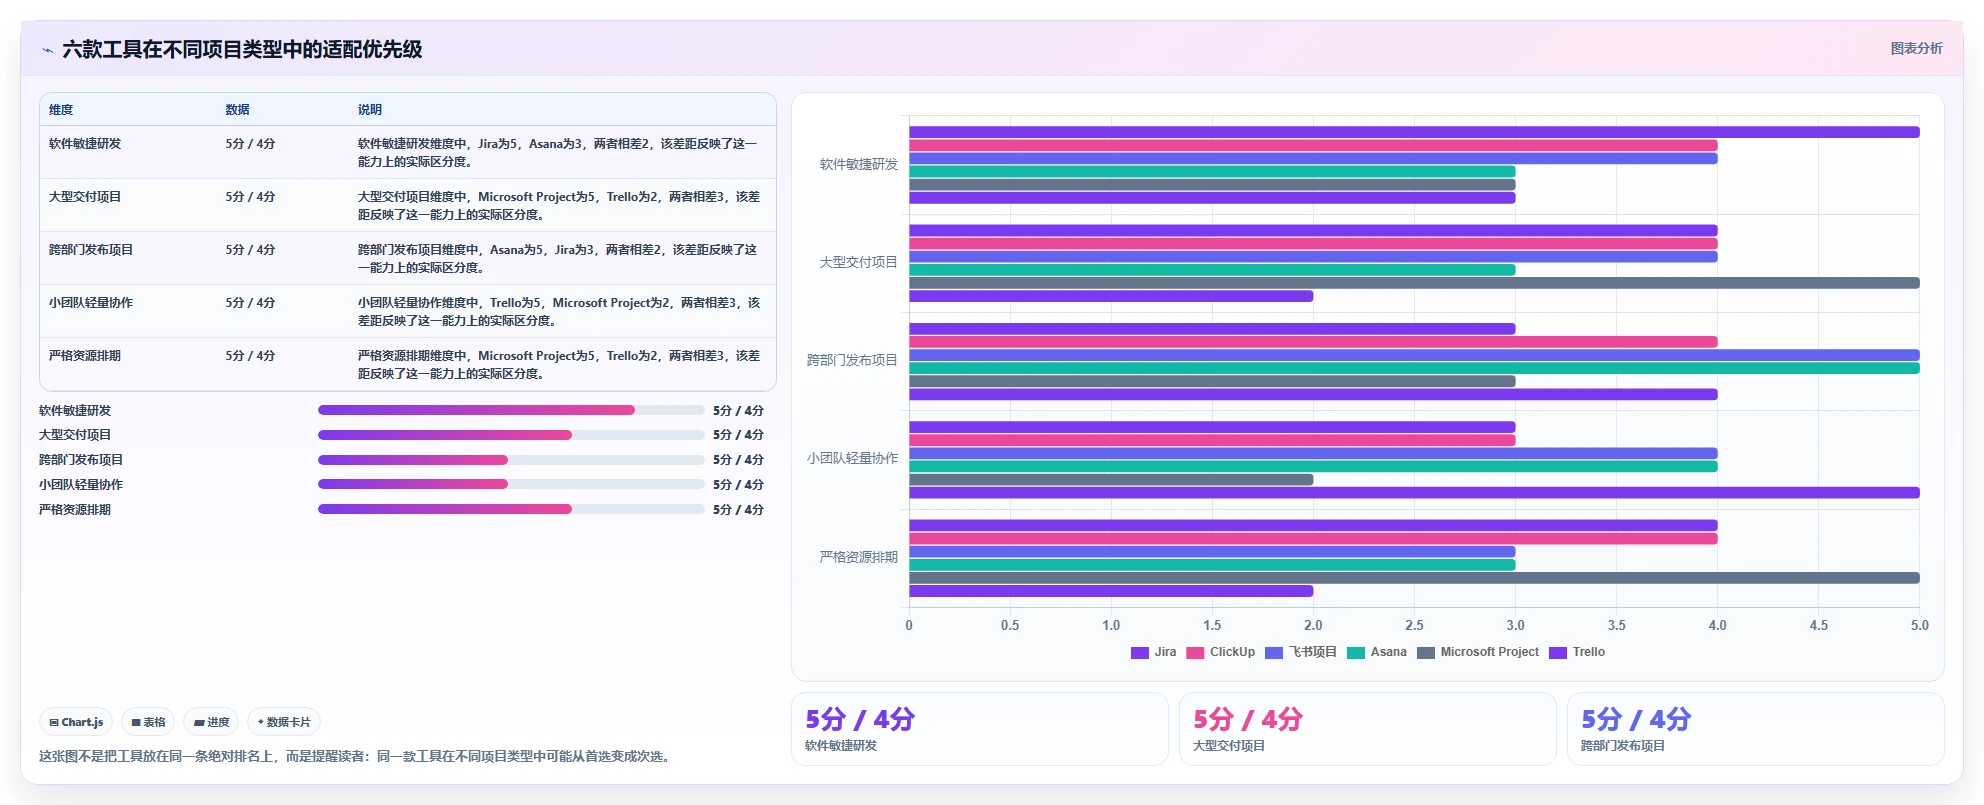Click the 0.5 tick on the x-axis

pos(1010,625)
